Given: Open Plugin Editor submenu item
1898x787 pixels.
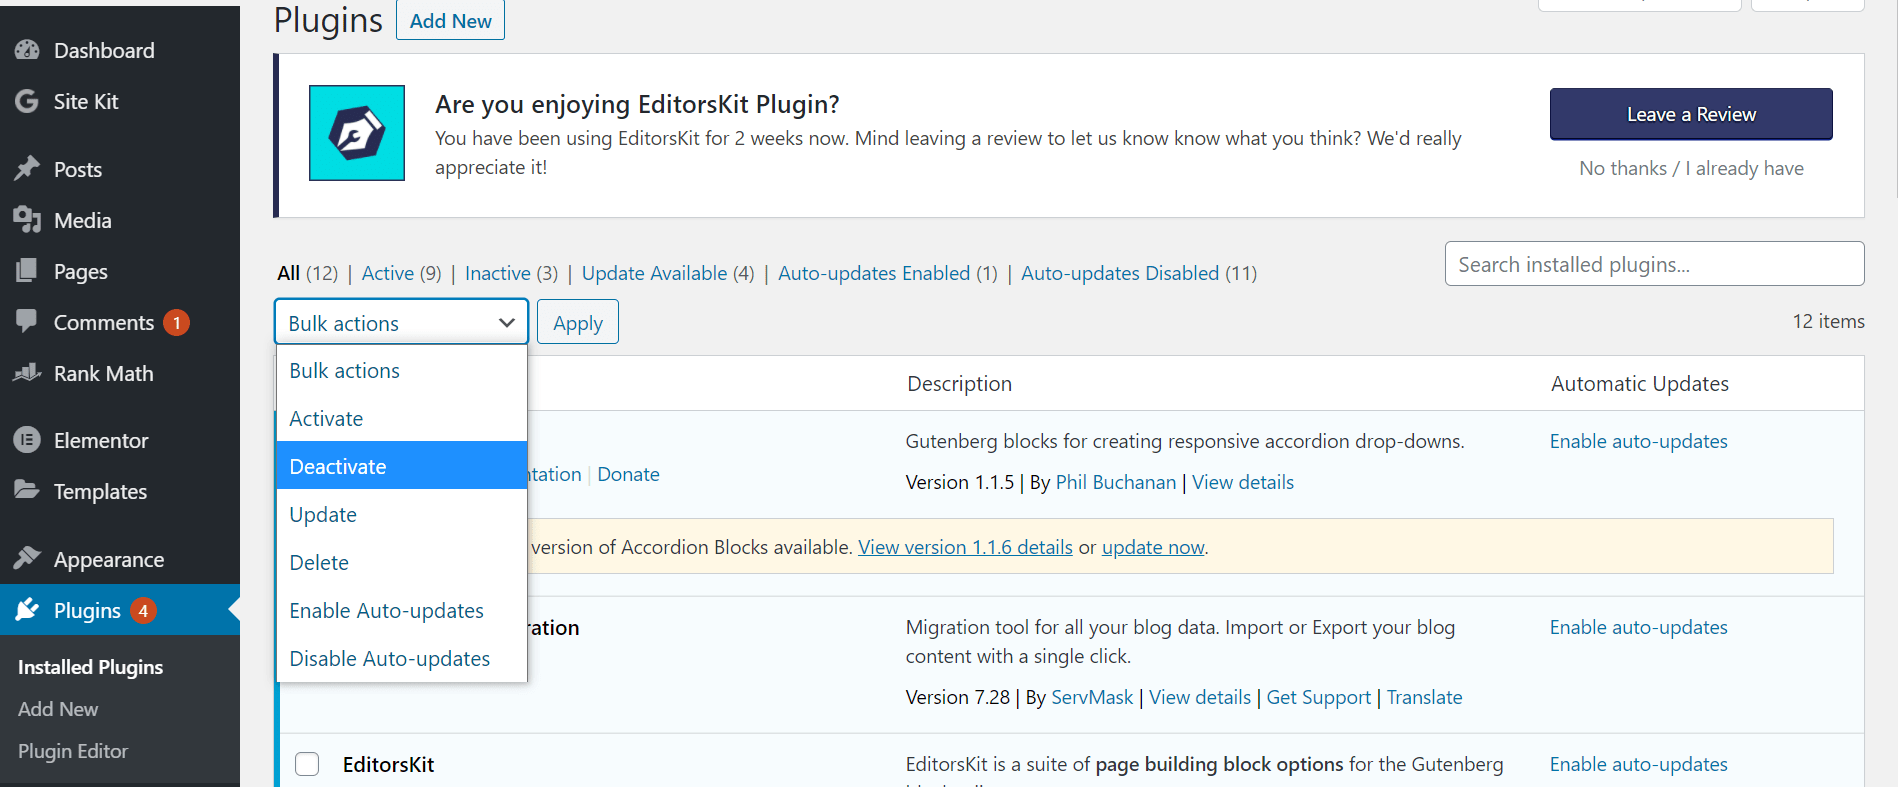Looking at the screenshot, I should (73, 751).
